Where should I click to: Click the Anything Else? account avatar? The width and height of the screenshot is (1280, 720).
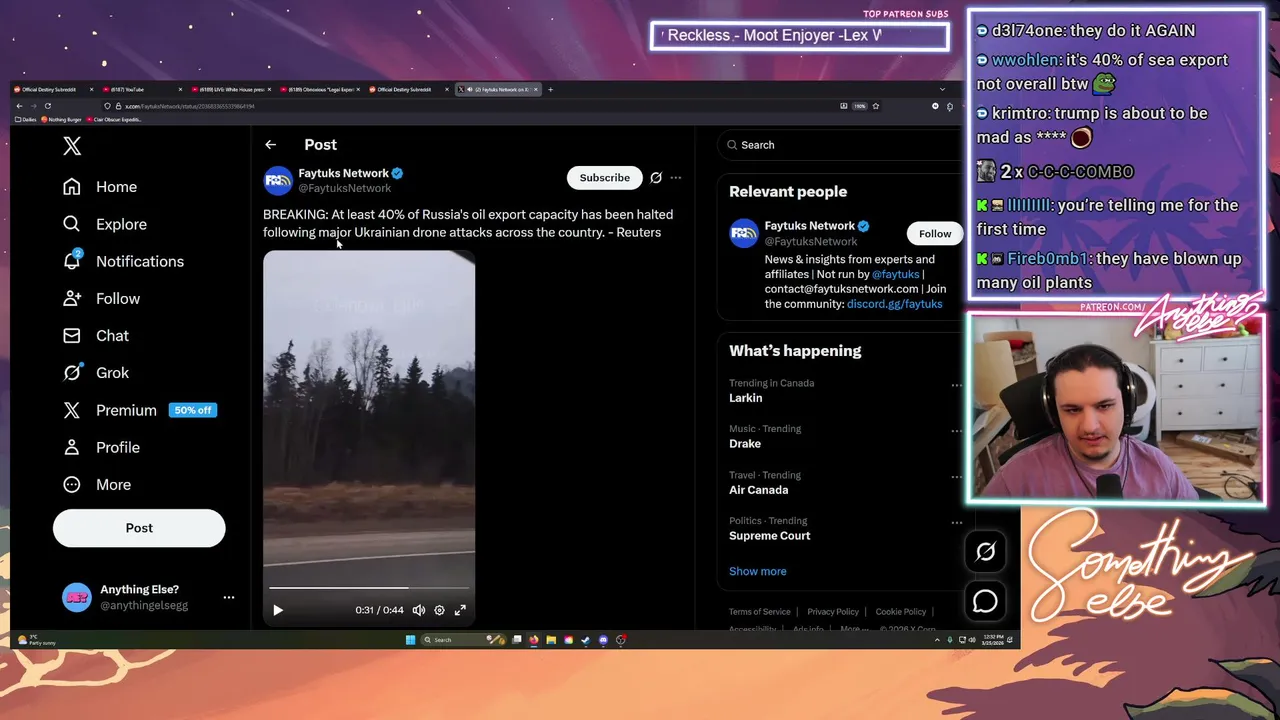pos(77,597)
